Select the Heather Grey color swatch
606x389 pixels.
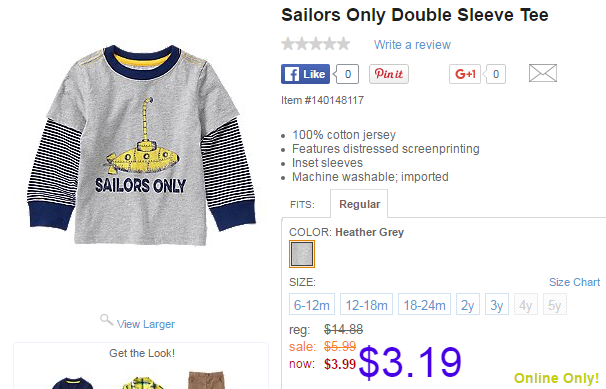click(302, 254)
